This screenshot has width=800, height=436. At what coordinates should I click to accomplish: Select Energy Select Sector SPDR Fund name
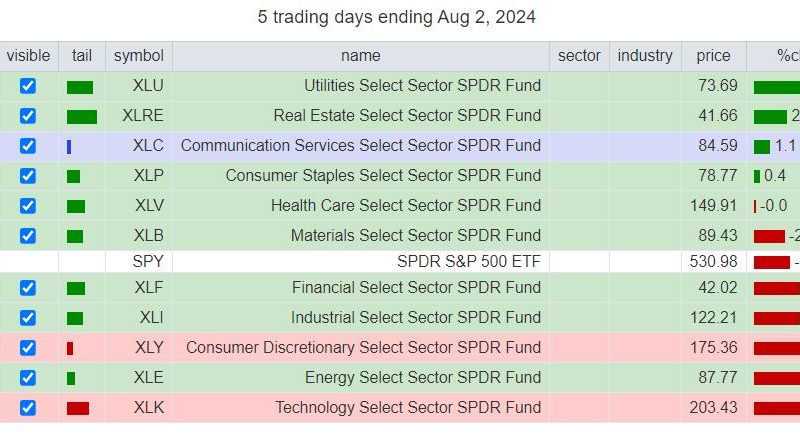(423, 377)
